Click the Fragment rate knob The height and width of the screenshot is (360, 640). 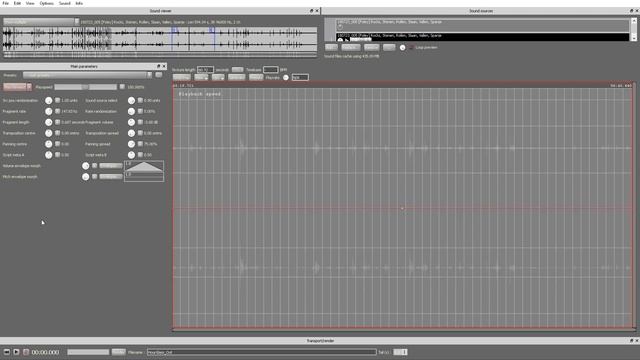(49, 111)
